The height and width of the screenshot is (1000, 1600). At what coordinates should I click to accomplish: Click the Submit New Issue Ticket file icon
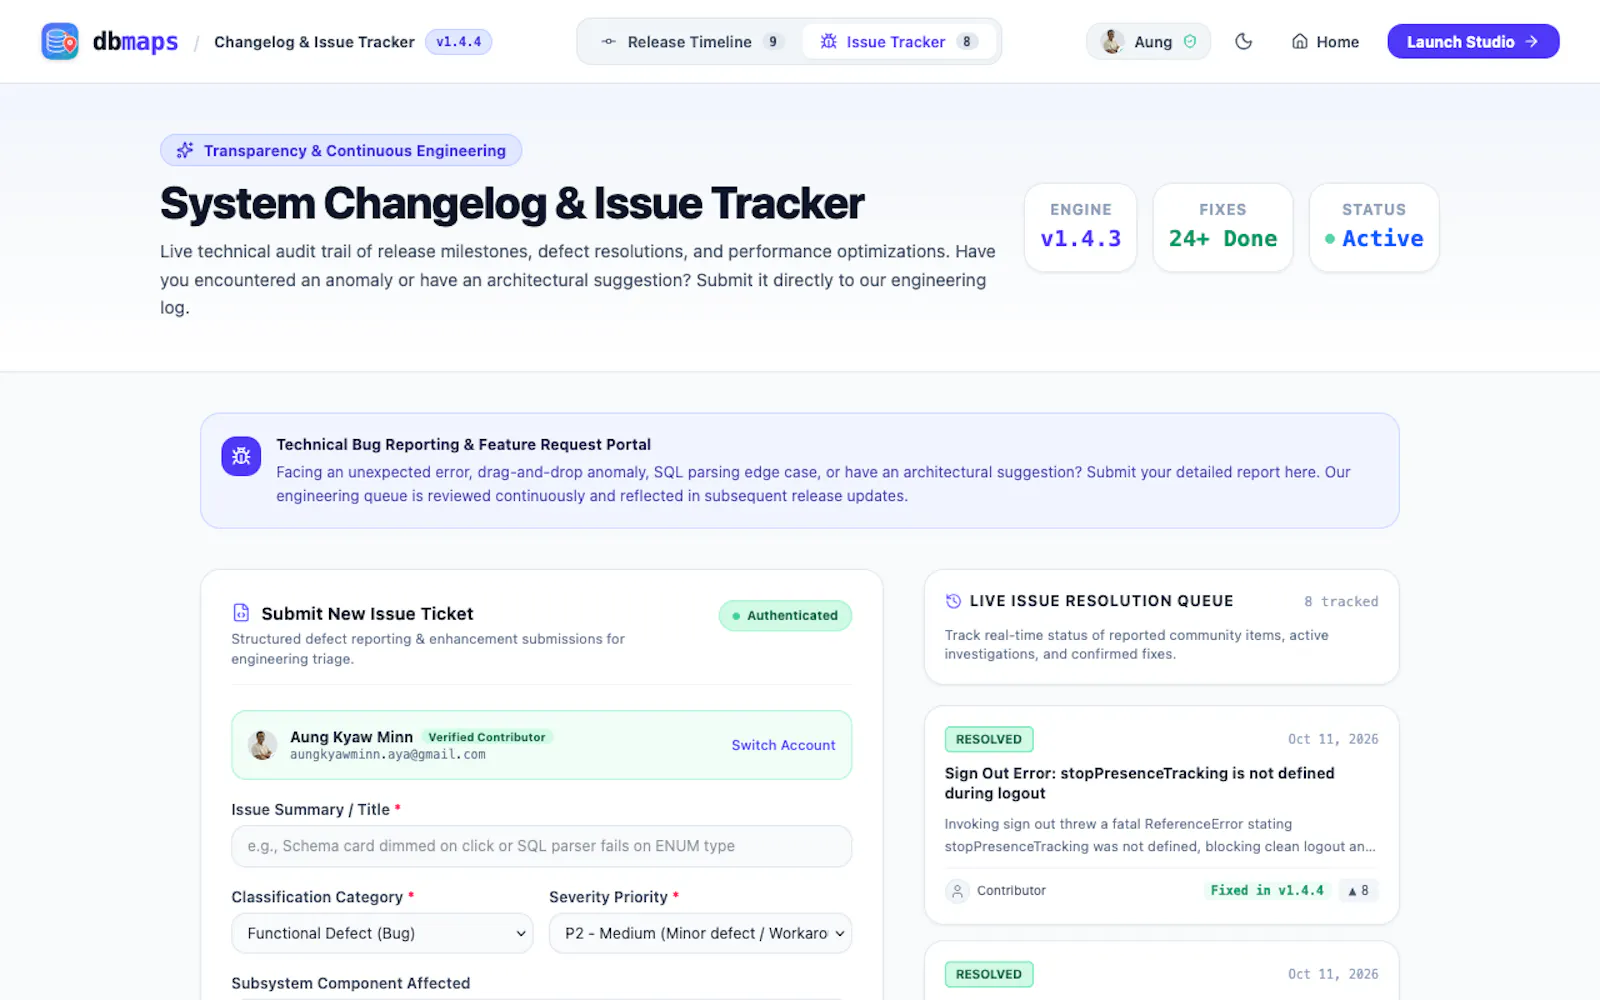(241, 612)
